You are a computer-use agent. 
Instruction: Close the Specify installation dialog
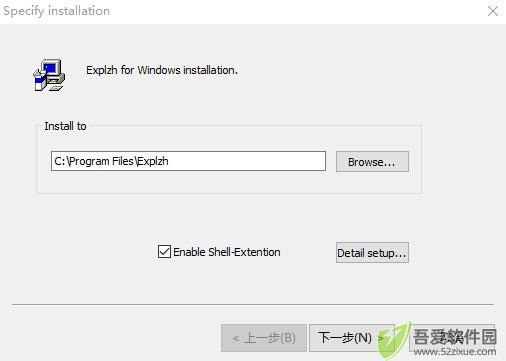tap(493, 11)
